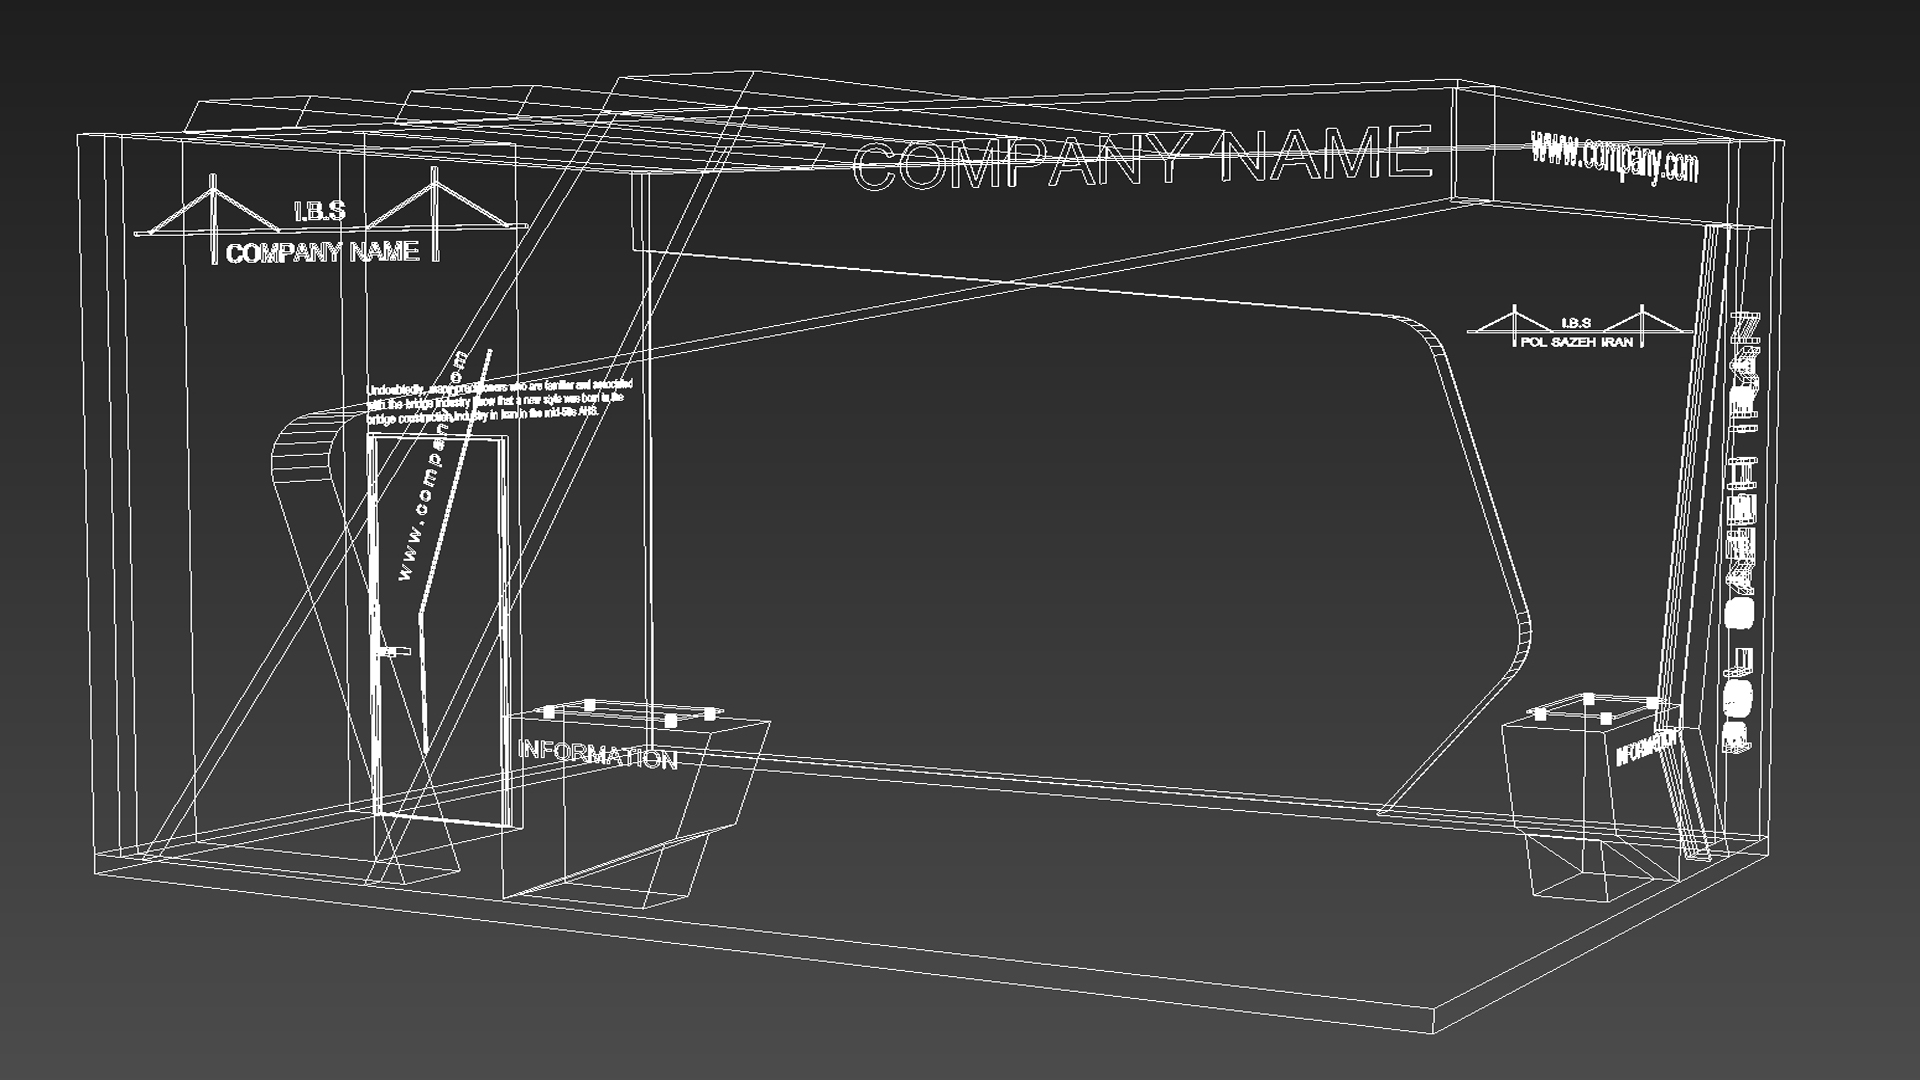Click INFORMATION text on the left desk
Screen dimensions: 1920x1080
click(597, 754)
